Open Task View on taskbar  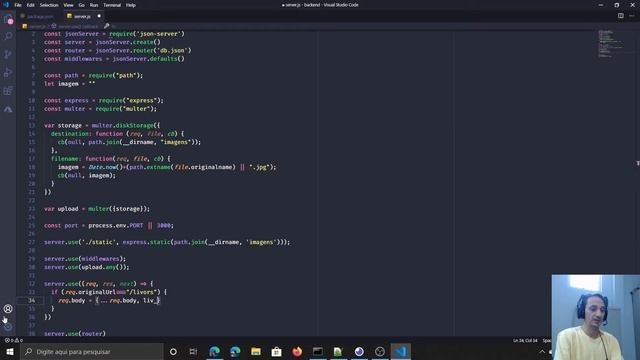[x=193, y=351]
